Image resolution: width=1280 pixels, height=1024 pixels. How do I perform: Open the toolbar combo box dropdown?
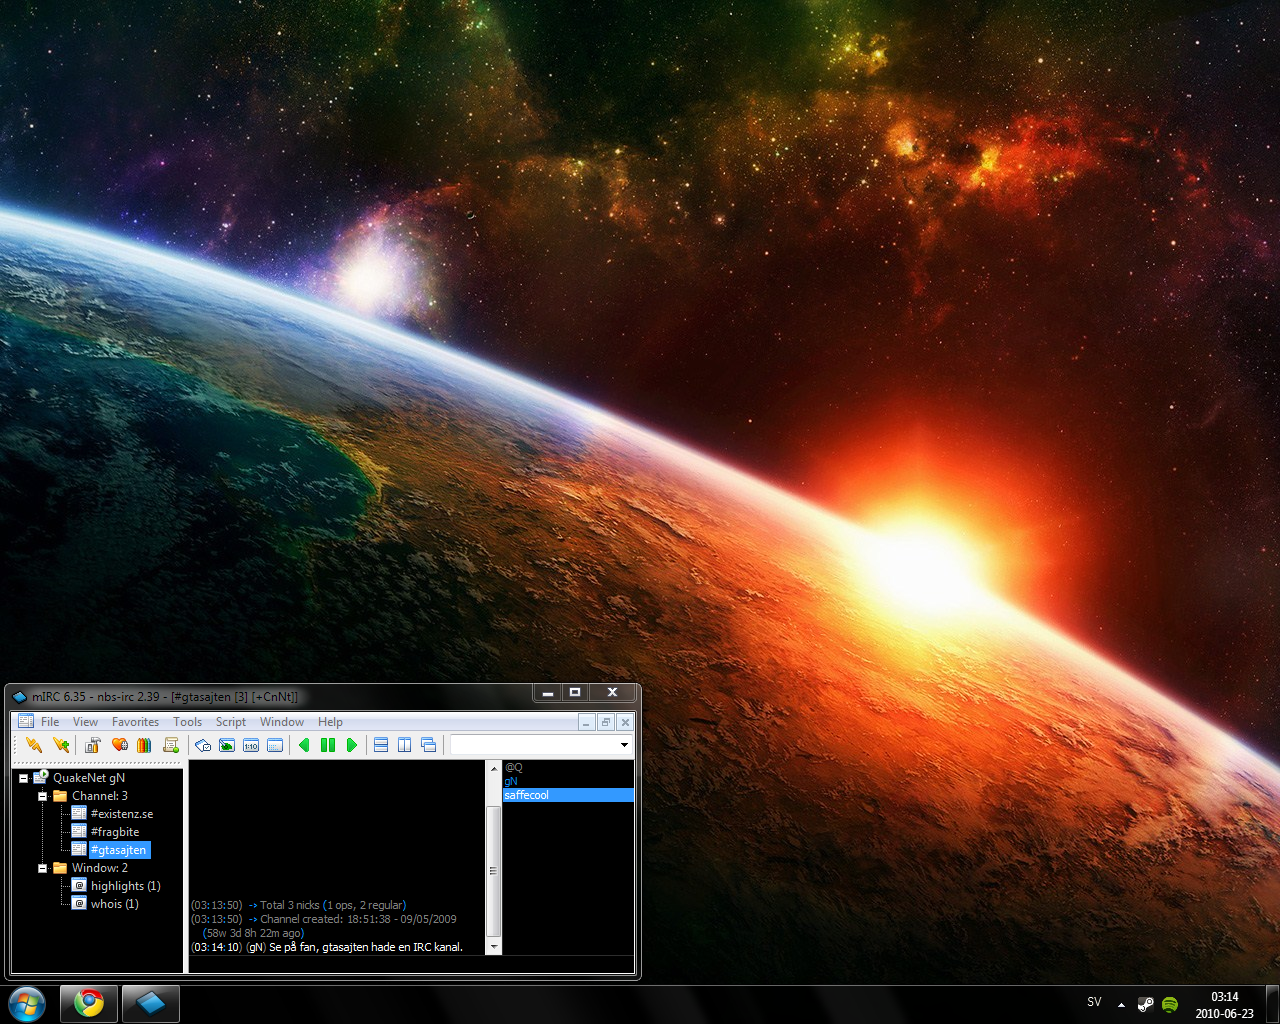[624, 745]
